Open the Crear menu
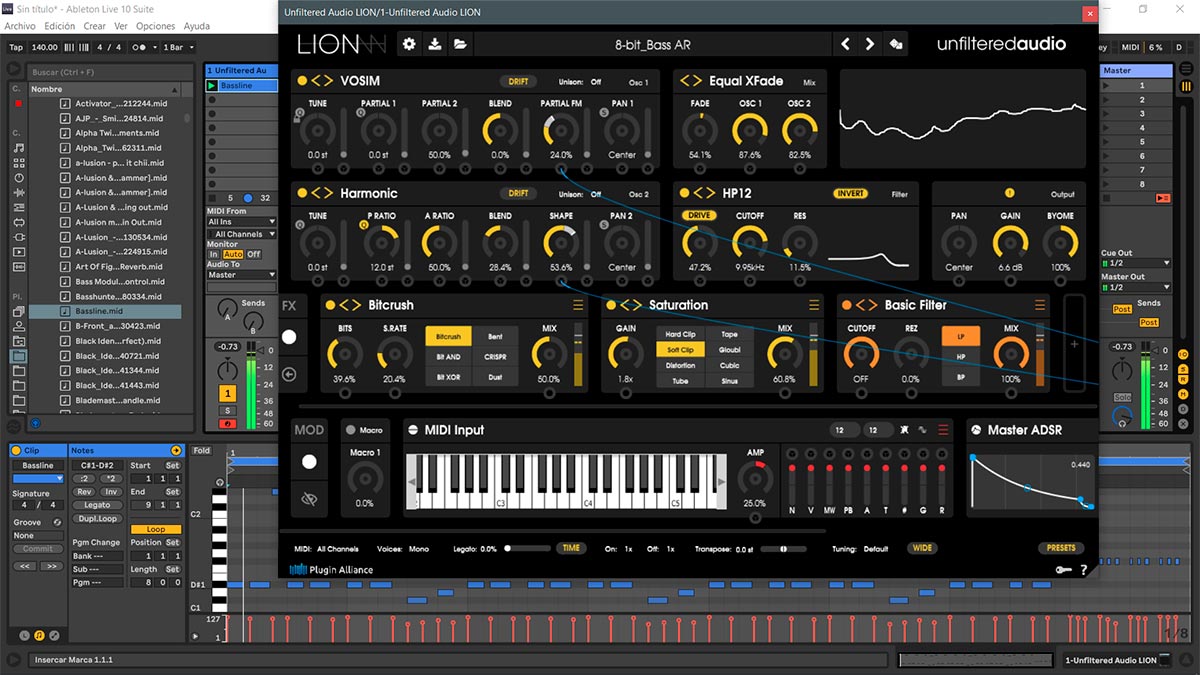The height and width of the screenshot is (675, 1200). coord(94,26)
